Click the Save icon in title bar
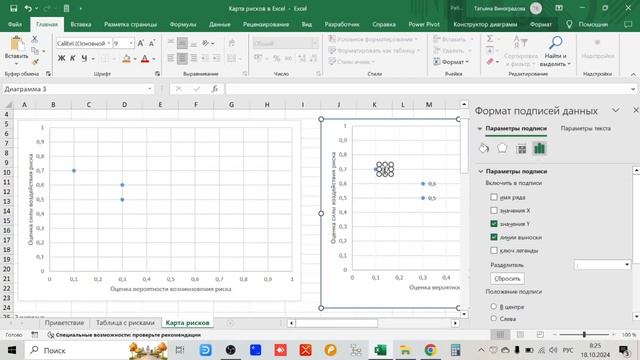The height and width of the screenshot is (360, 640). [x=13, y=8]
